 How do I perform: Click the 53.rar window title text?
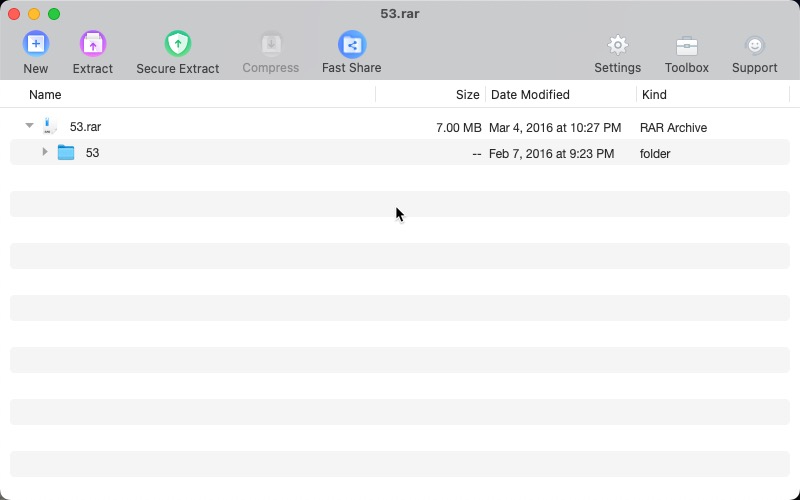(400, 14)
